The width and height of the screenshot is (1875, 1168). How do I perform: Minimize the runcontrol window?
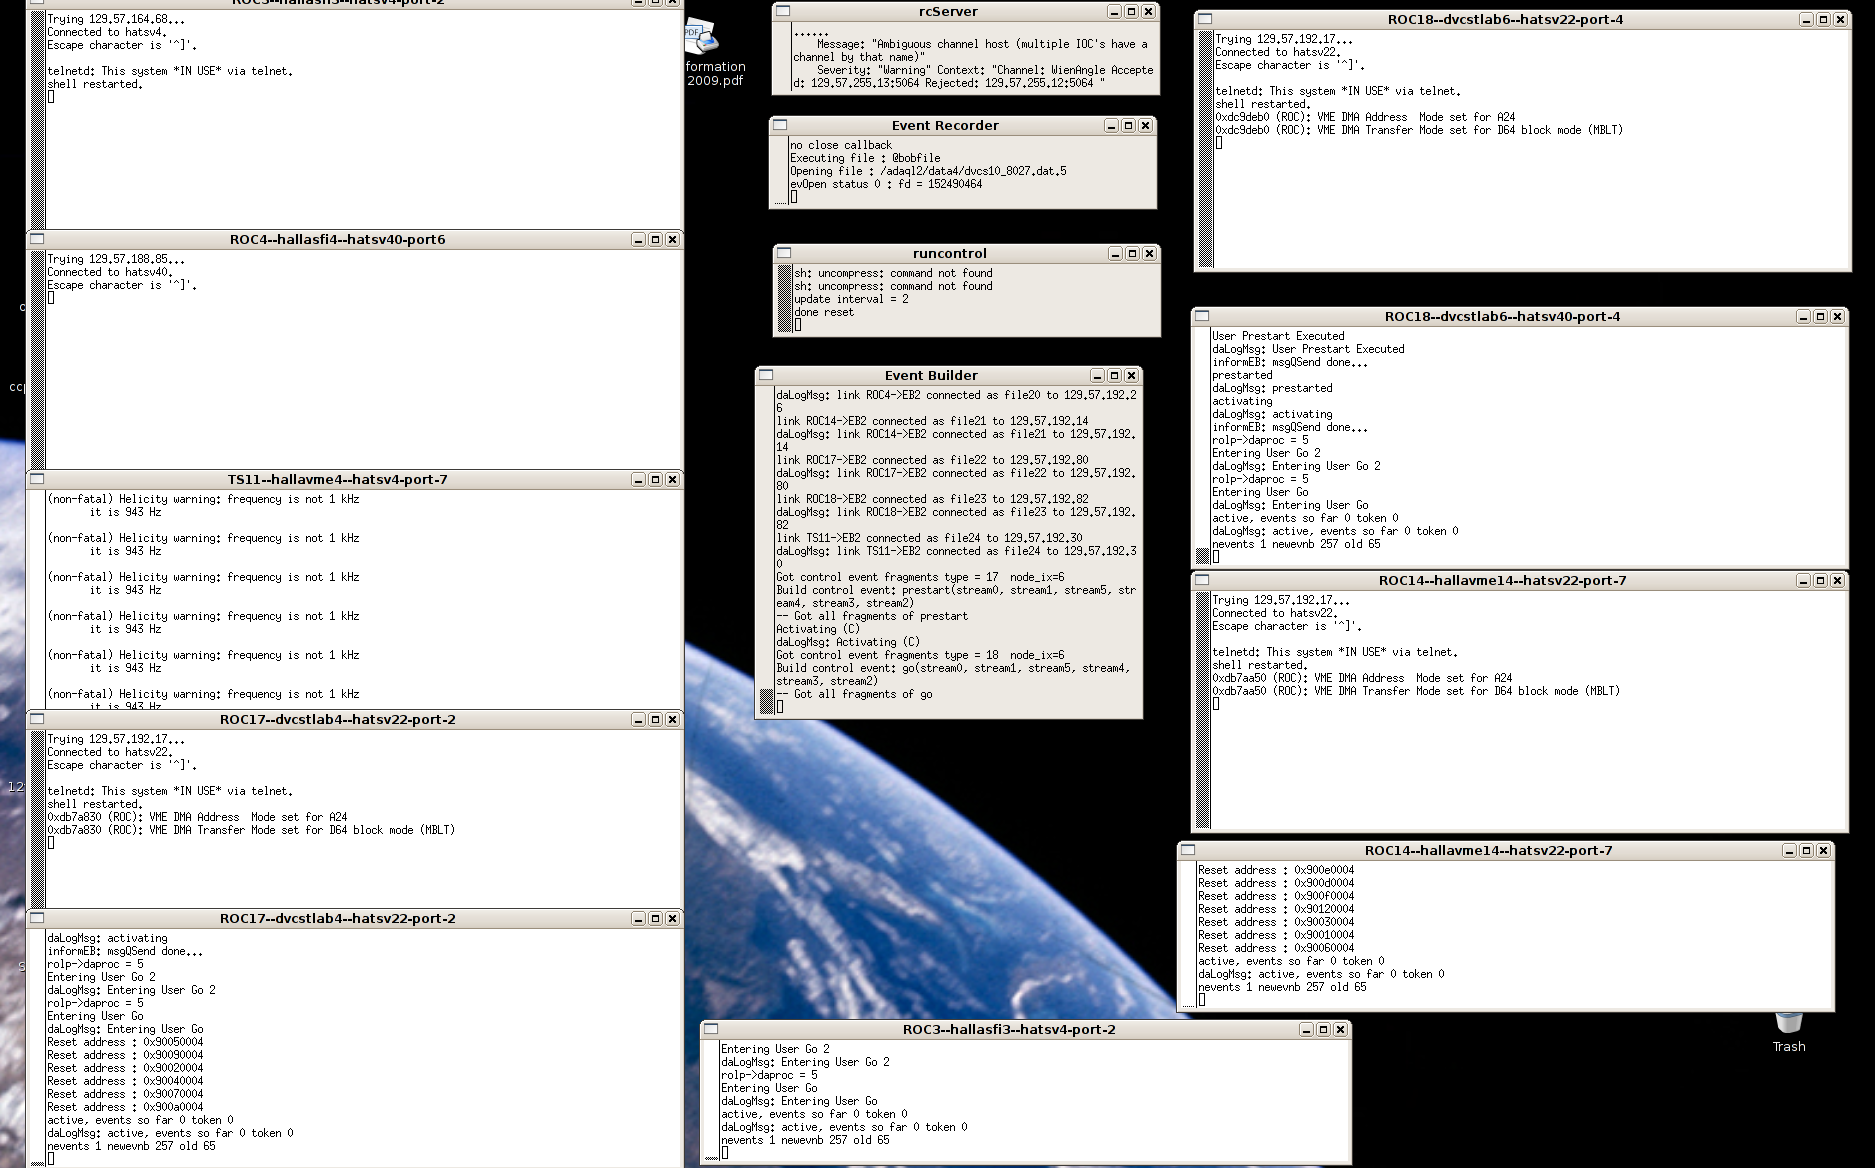[x=1115, y=254]
